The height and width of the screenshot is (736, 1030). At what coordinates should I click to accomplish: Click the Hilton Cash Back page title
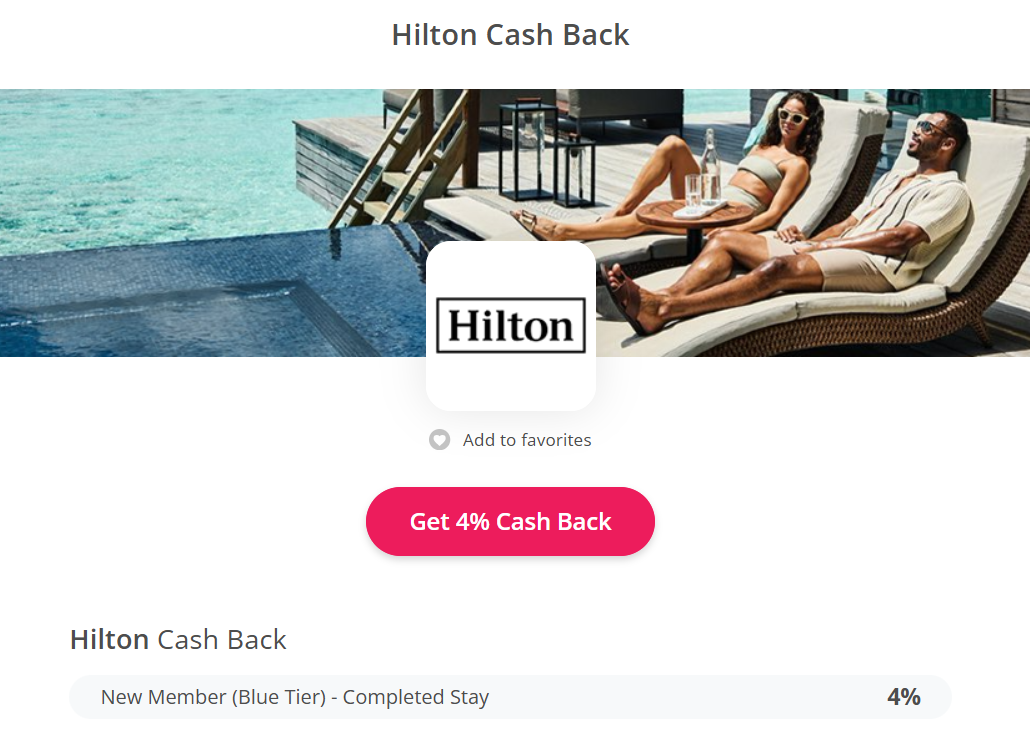click(x=510, y=35)
